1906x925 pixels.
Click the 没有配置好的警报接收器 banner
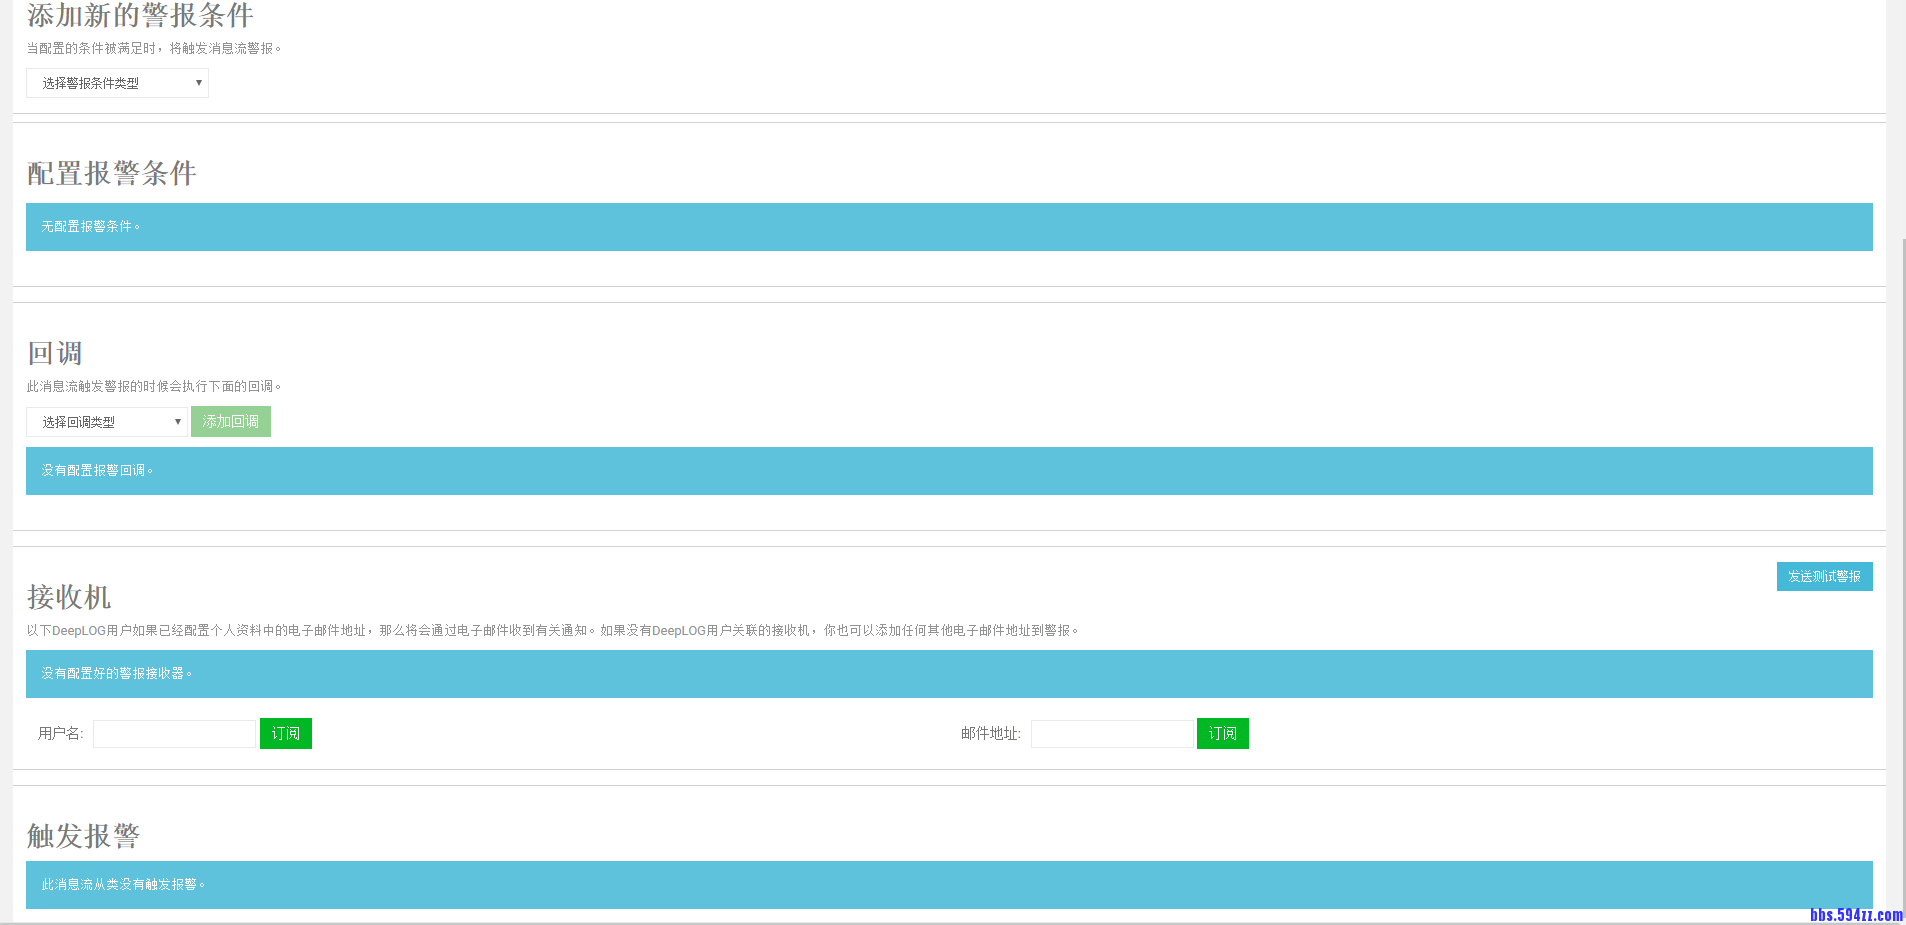(x=948, y=673)
